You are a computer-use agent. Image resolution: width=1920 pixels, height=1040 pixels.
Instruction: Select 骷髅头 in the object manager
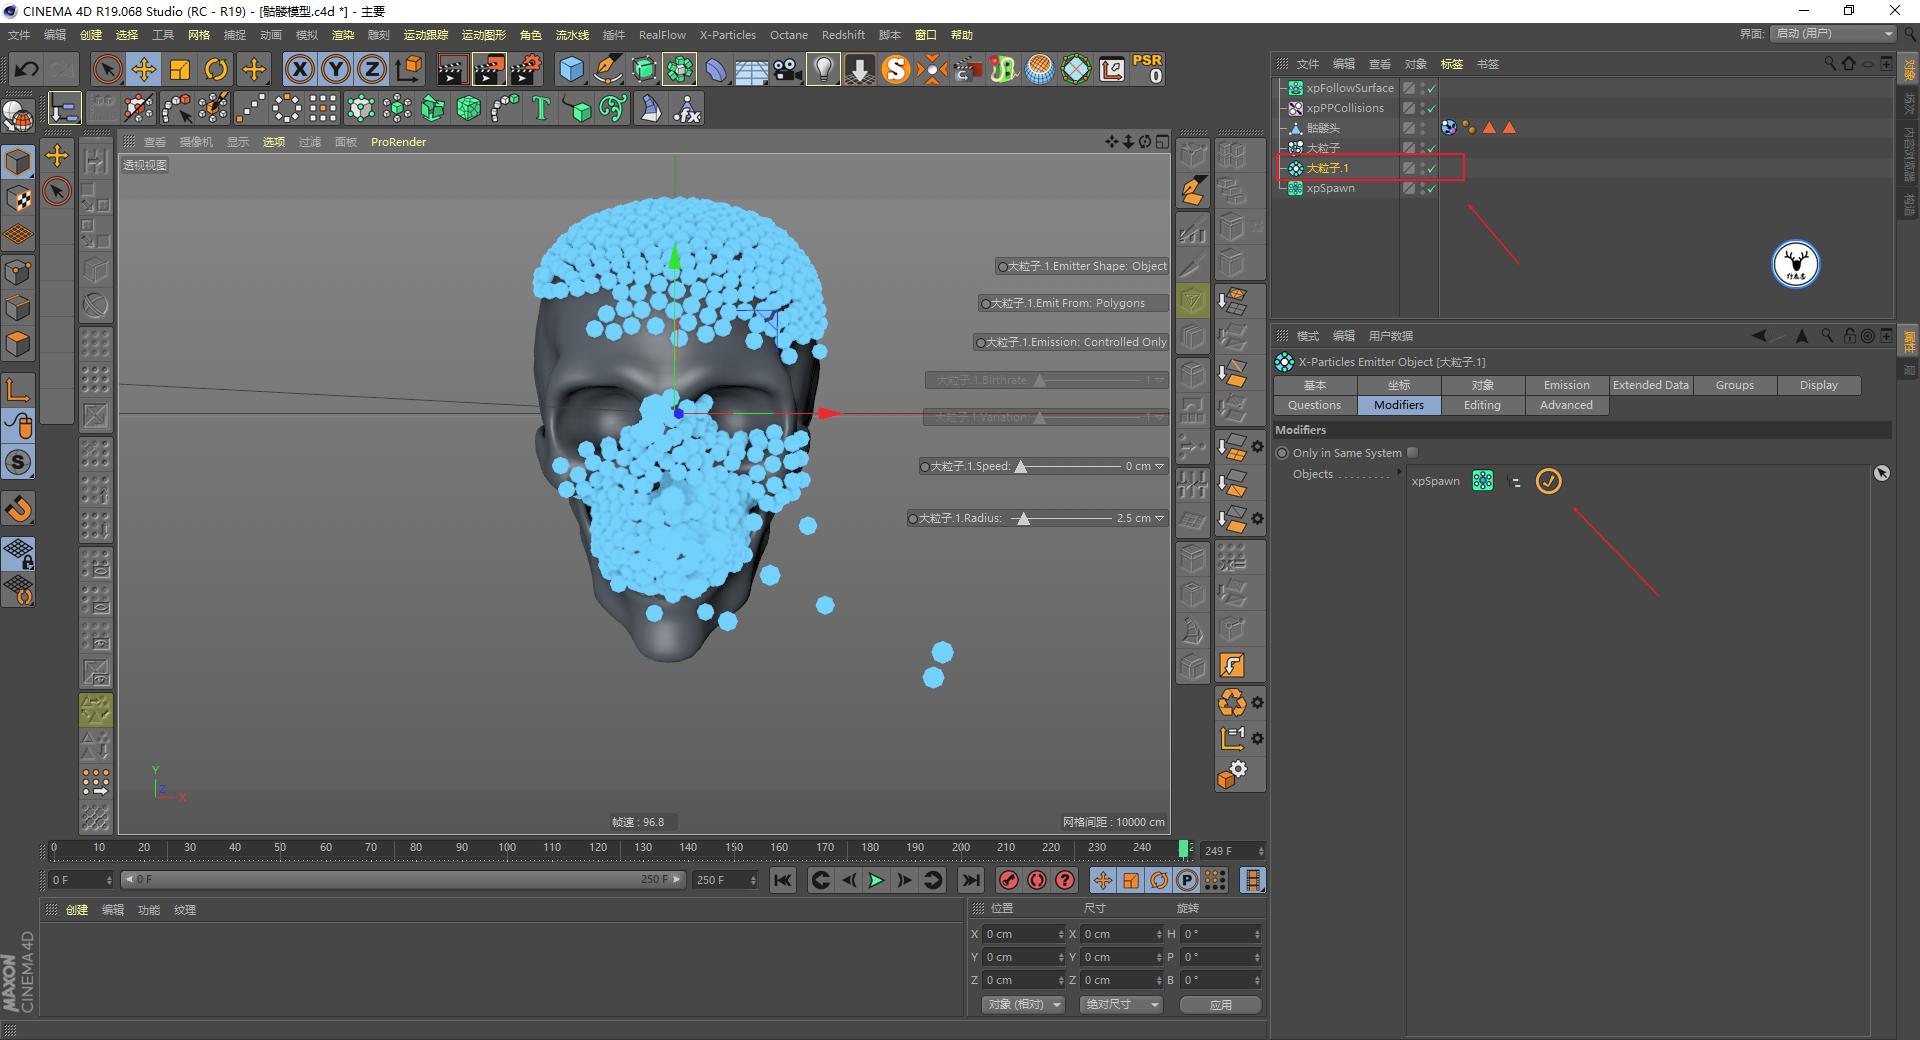(x=1325, y=127)
